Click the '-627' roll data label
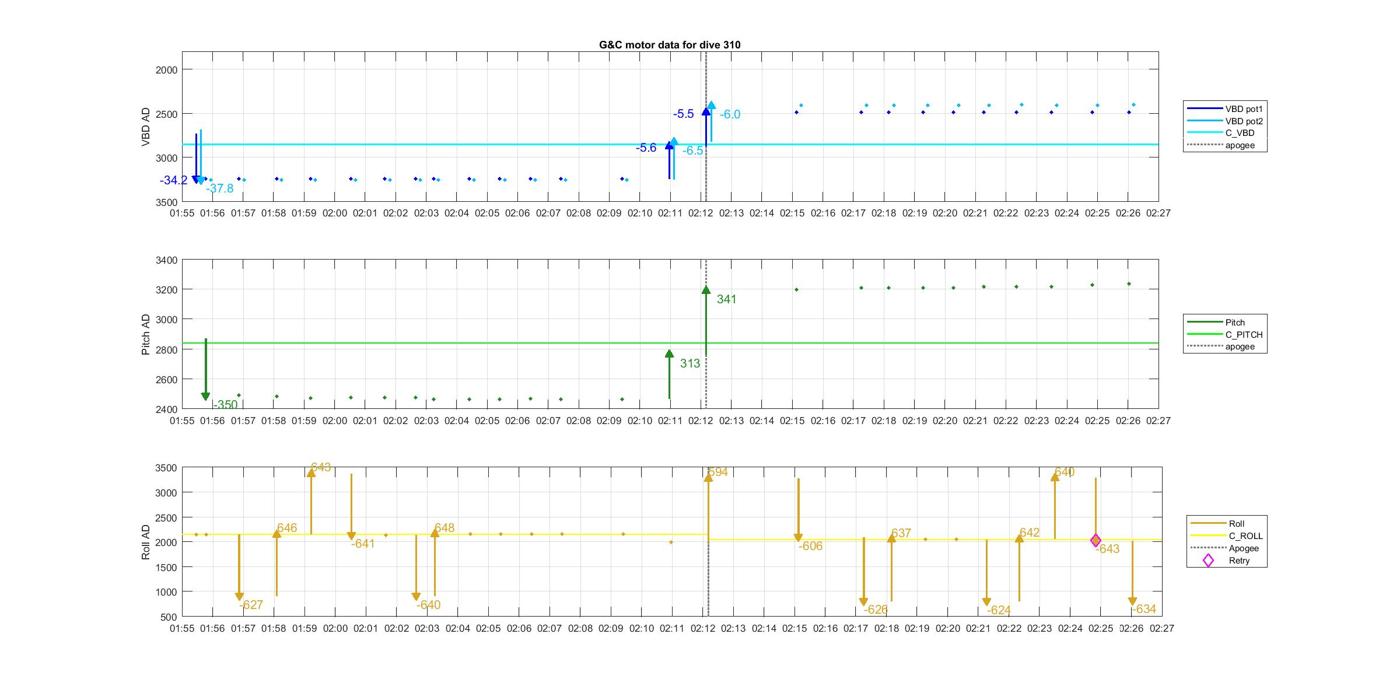The height and width of the screenshot is (693, 1400). click(x=251, y=605)
